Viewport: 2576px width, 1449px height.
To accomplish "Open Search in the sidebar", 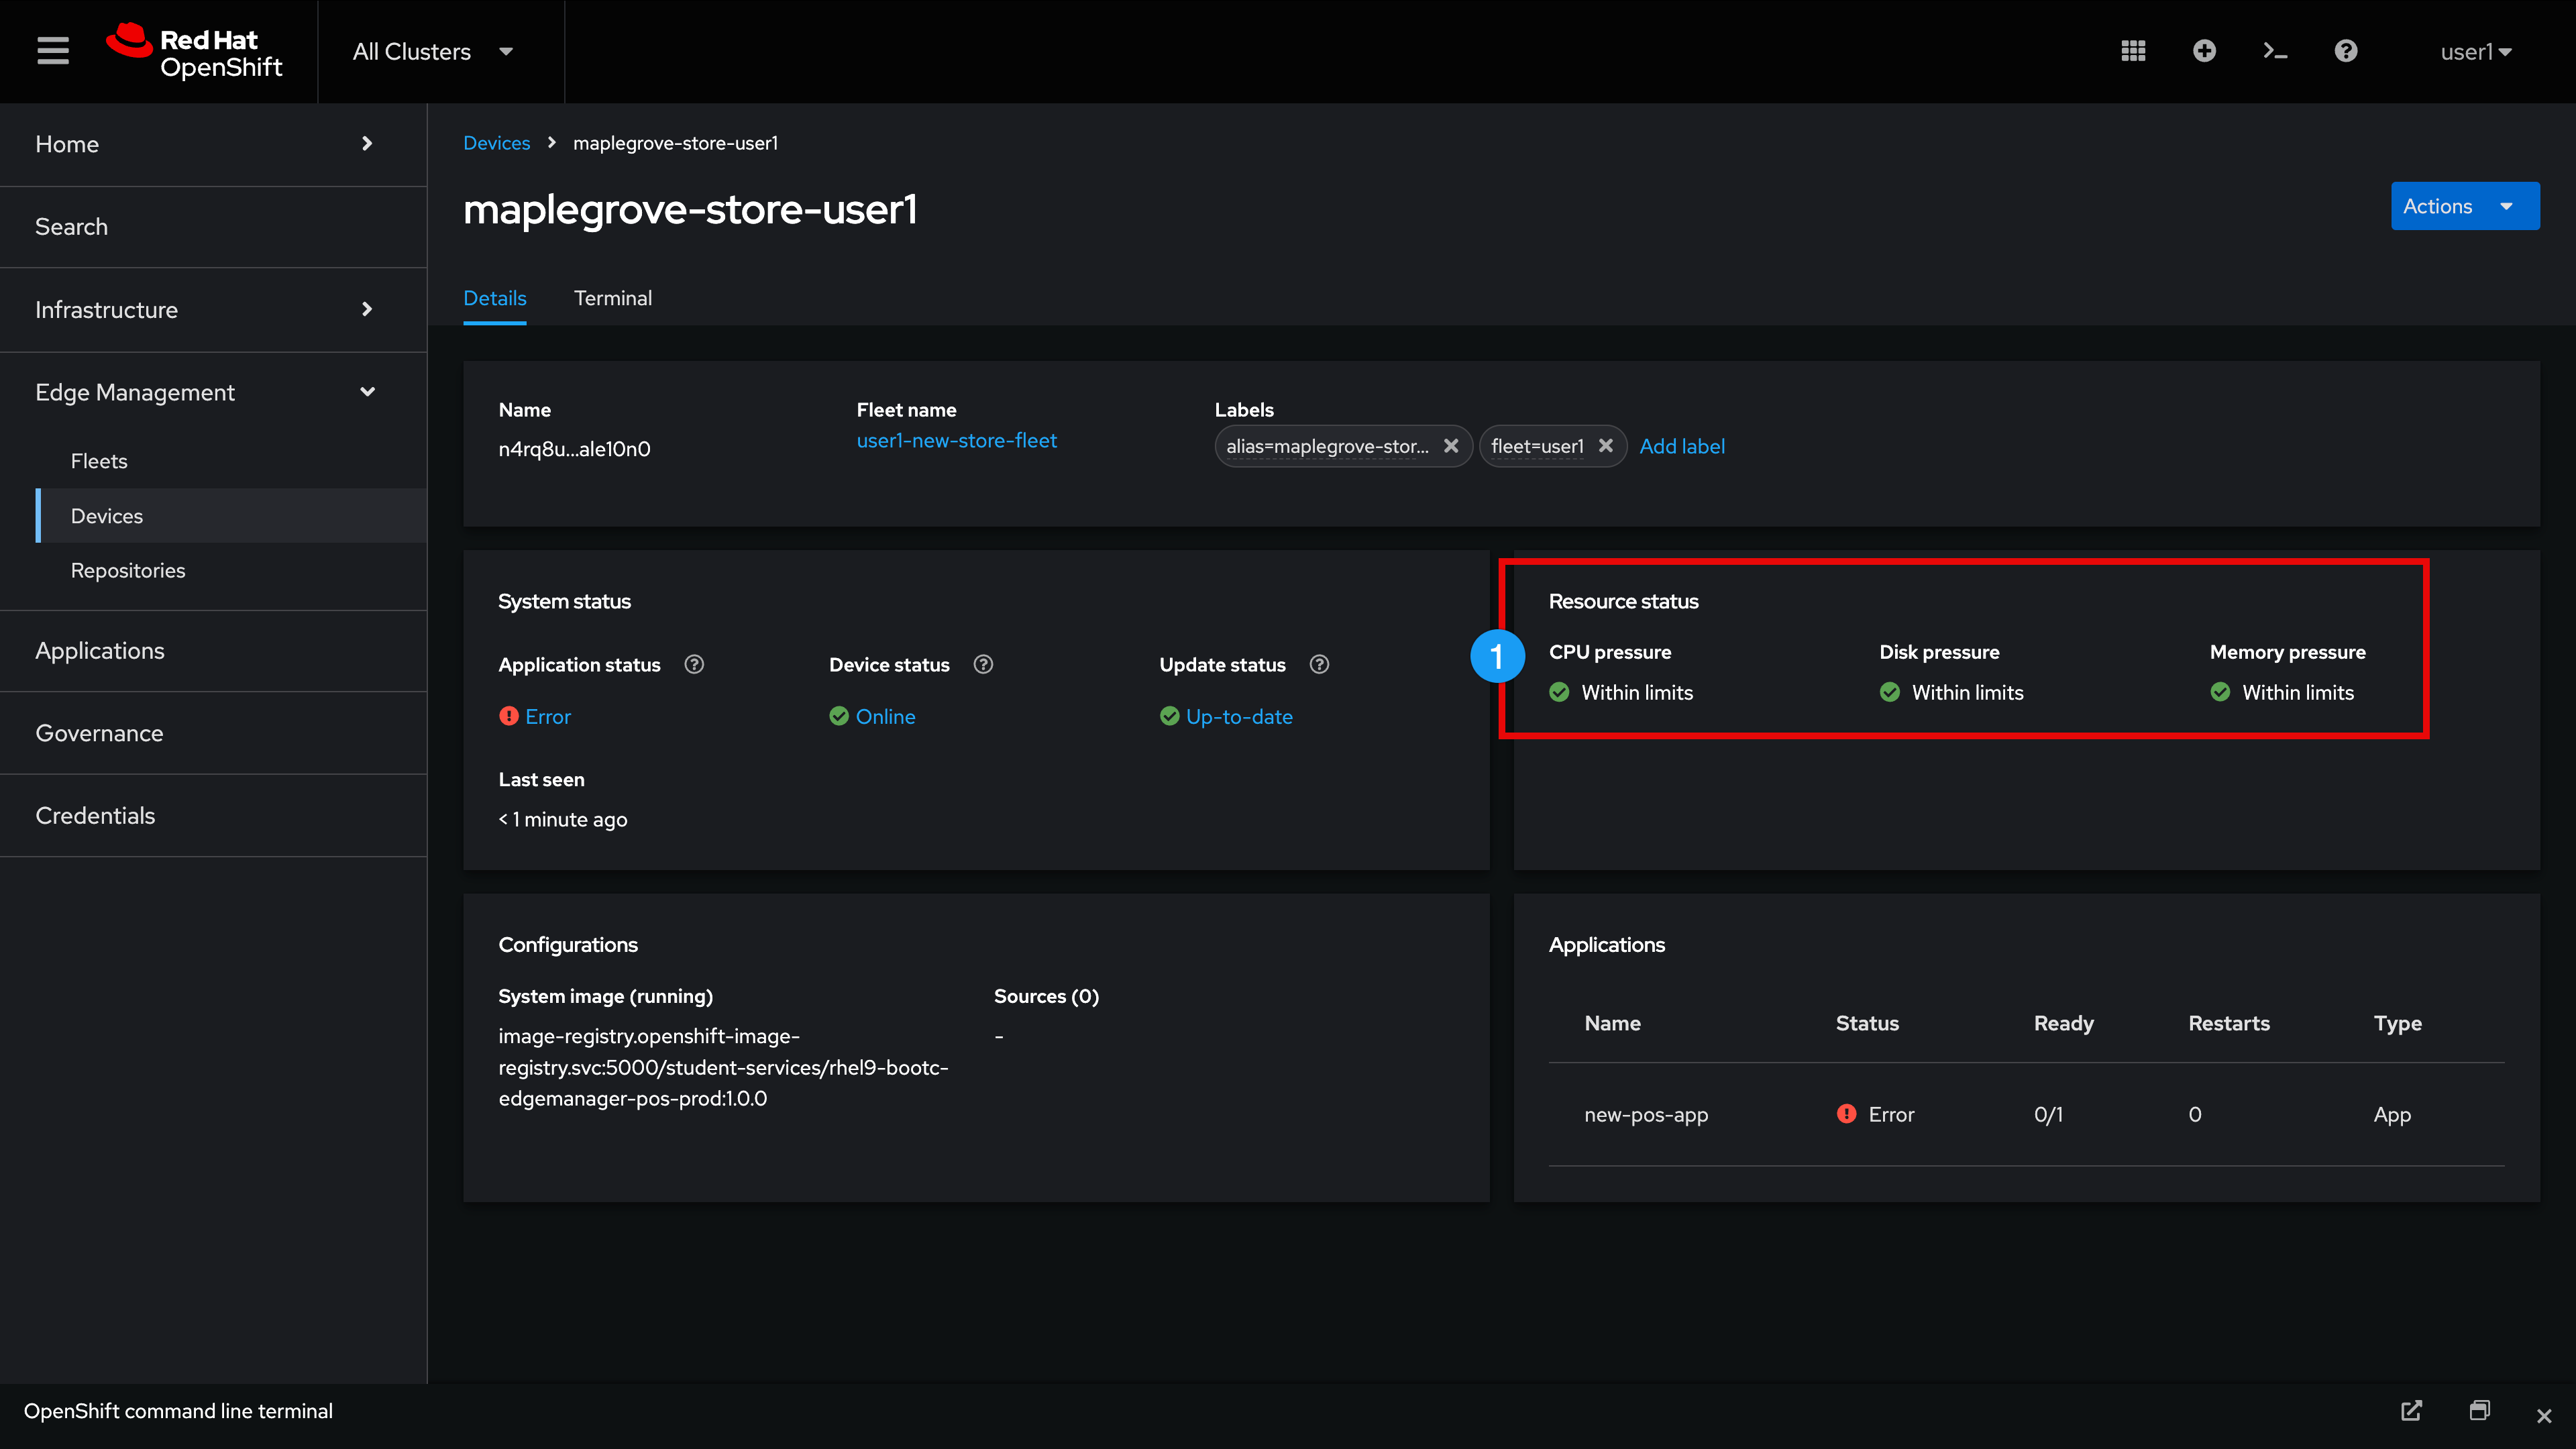I will (213, 227).
